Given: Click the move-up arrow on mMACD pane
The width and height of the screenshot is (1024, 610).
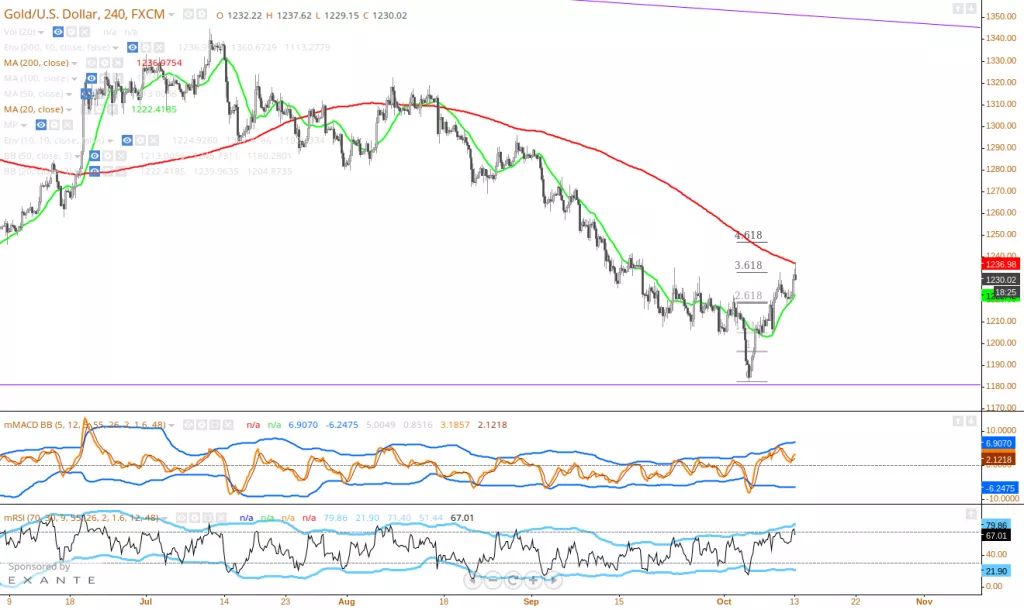Looking at the screenshot, I should click(x=957, y=421).
